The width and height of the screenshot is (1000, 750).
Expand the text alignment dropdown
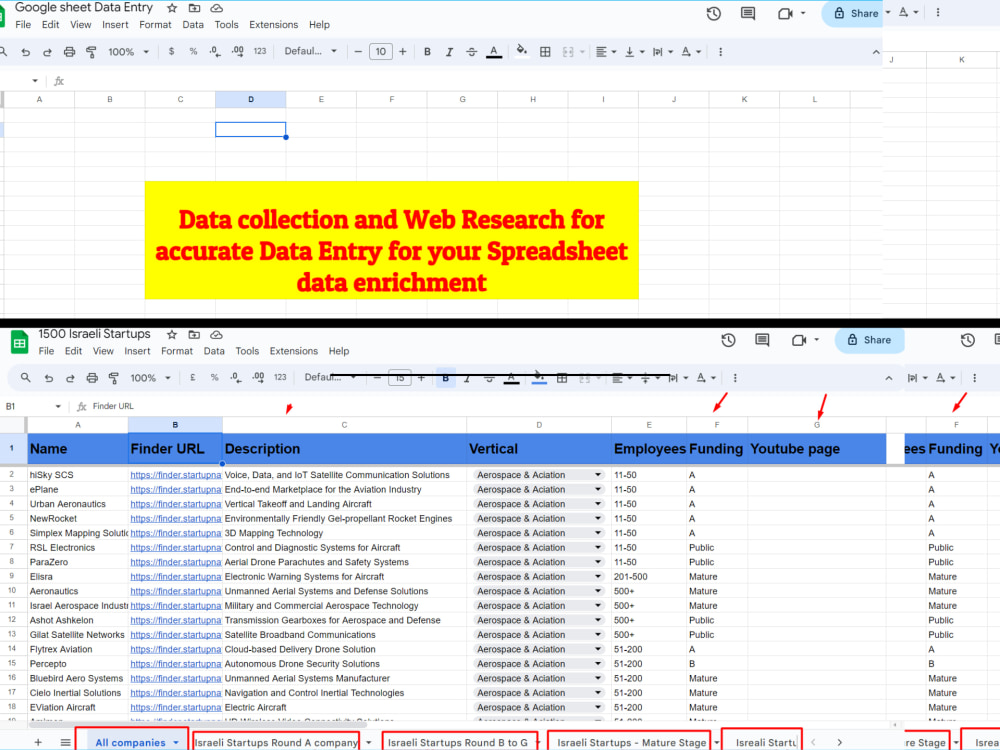pos(628,377)
